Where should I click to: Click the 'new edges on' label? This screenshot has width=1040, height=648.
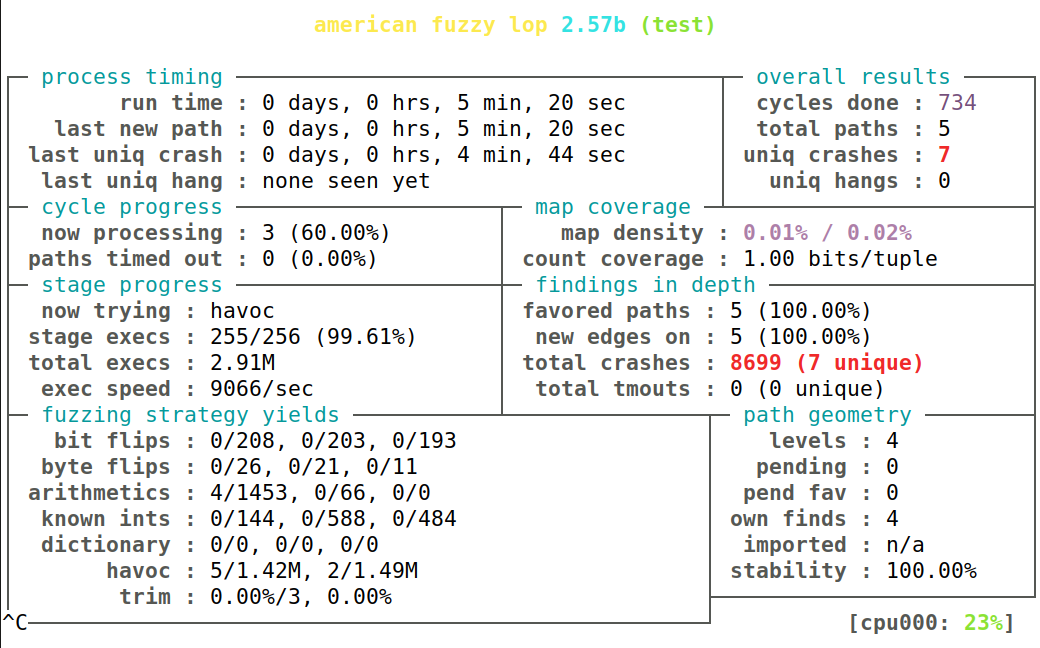(x=613, y=337)
